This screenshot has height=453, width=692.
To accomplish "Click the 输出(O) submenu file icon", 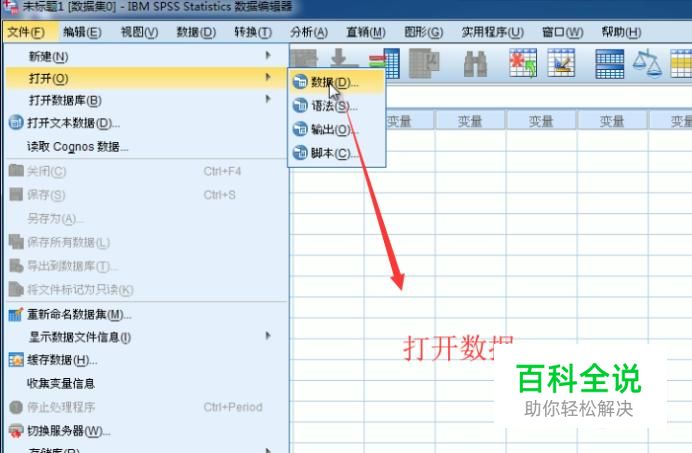I will click(x=300, y=129).
